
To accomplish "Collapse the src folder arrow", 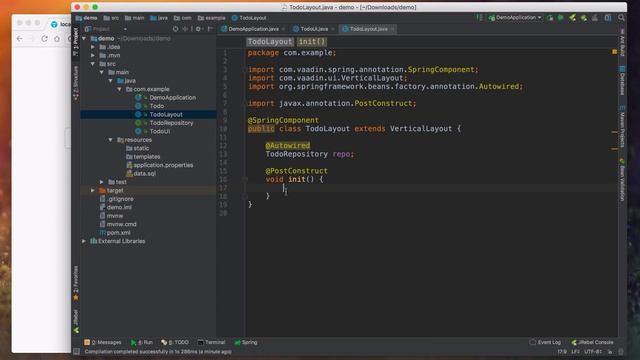I will pos(93,64).
